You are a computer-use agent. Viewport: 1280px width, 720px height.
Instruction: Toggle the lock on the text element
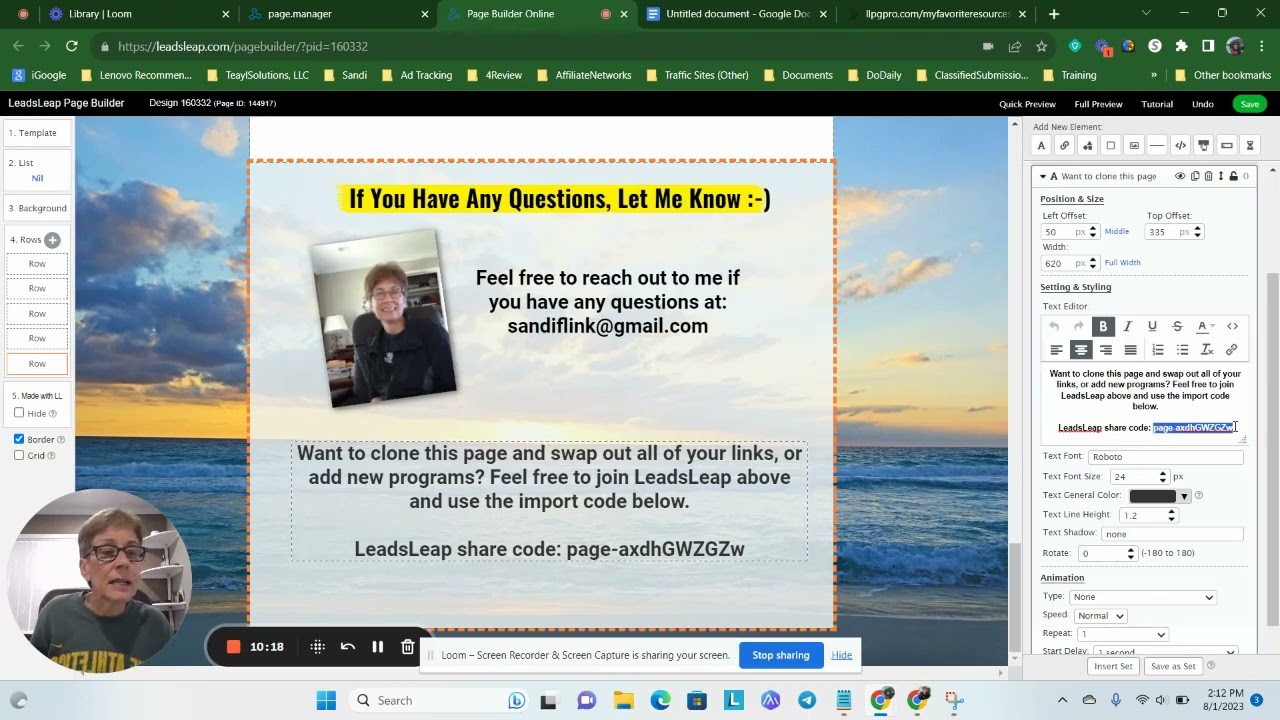click(x=1233, y=176)
